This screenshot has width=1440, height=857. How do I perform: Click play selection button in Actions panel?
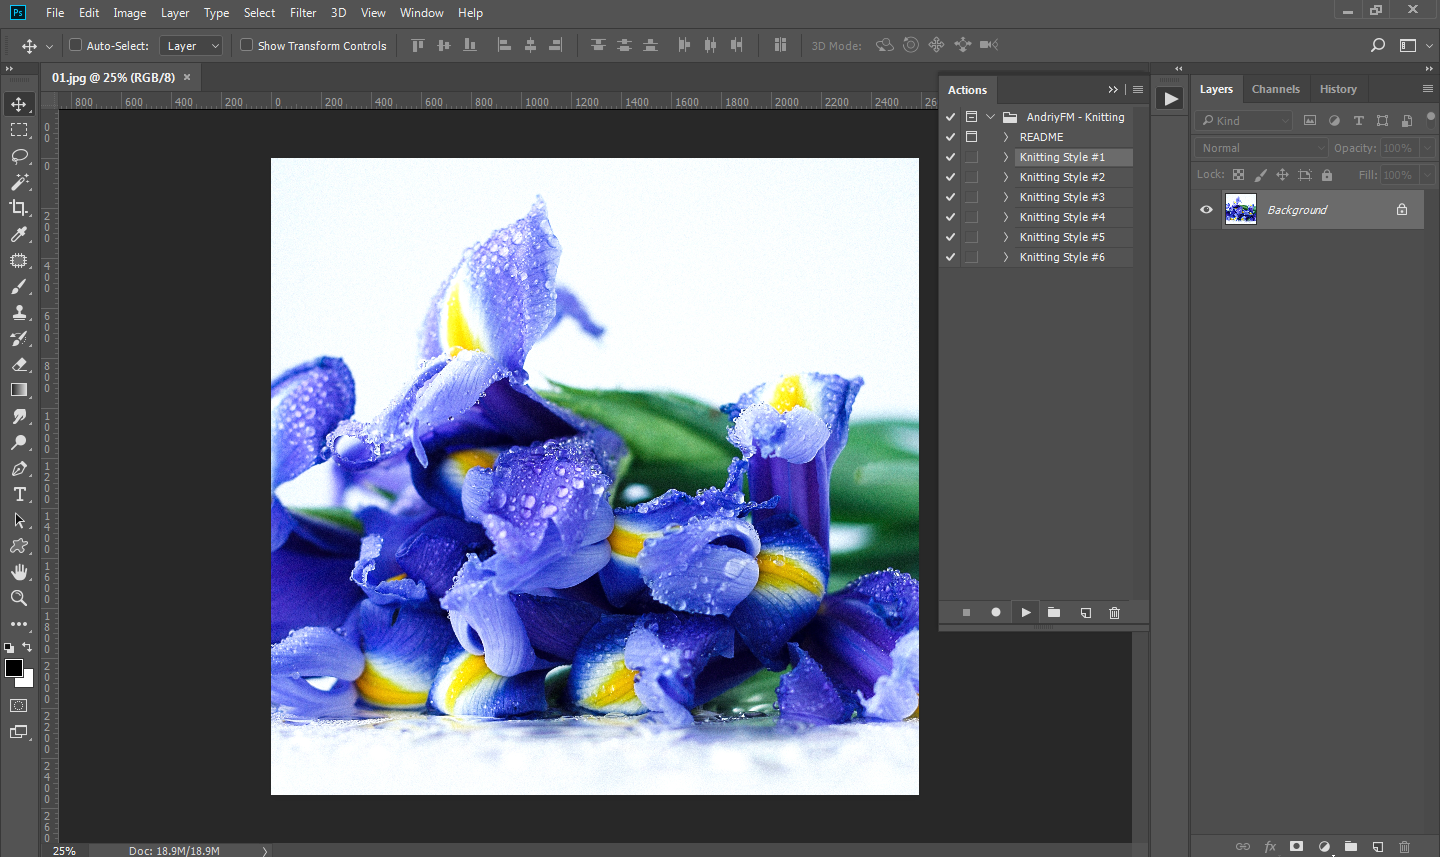click(x=1025, y=613)
